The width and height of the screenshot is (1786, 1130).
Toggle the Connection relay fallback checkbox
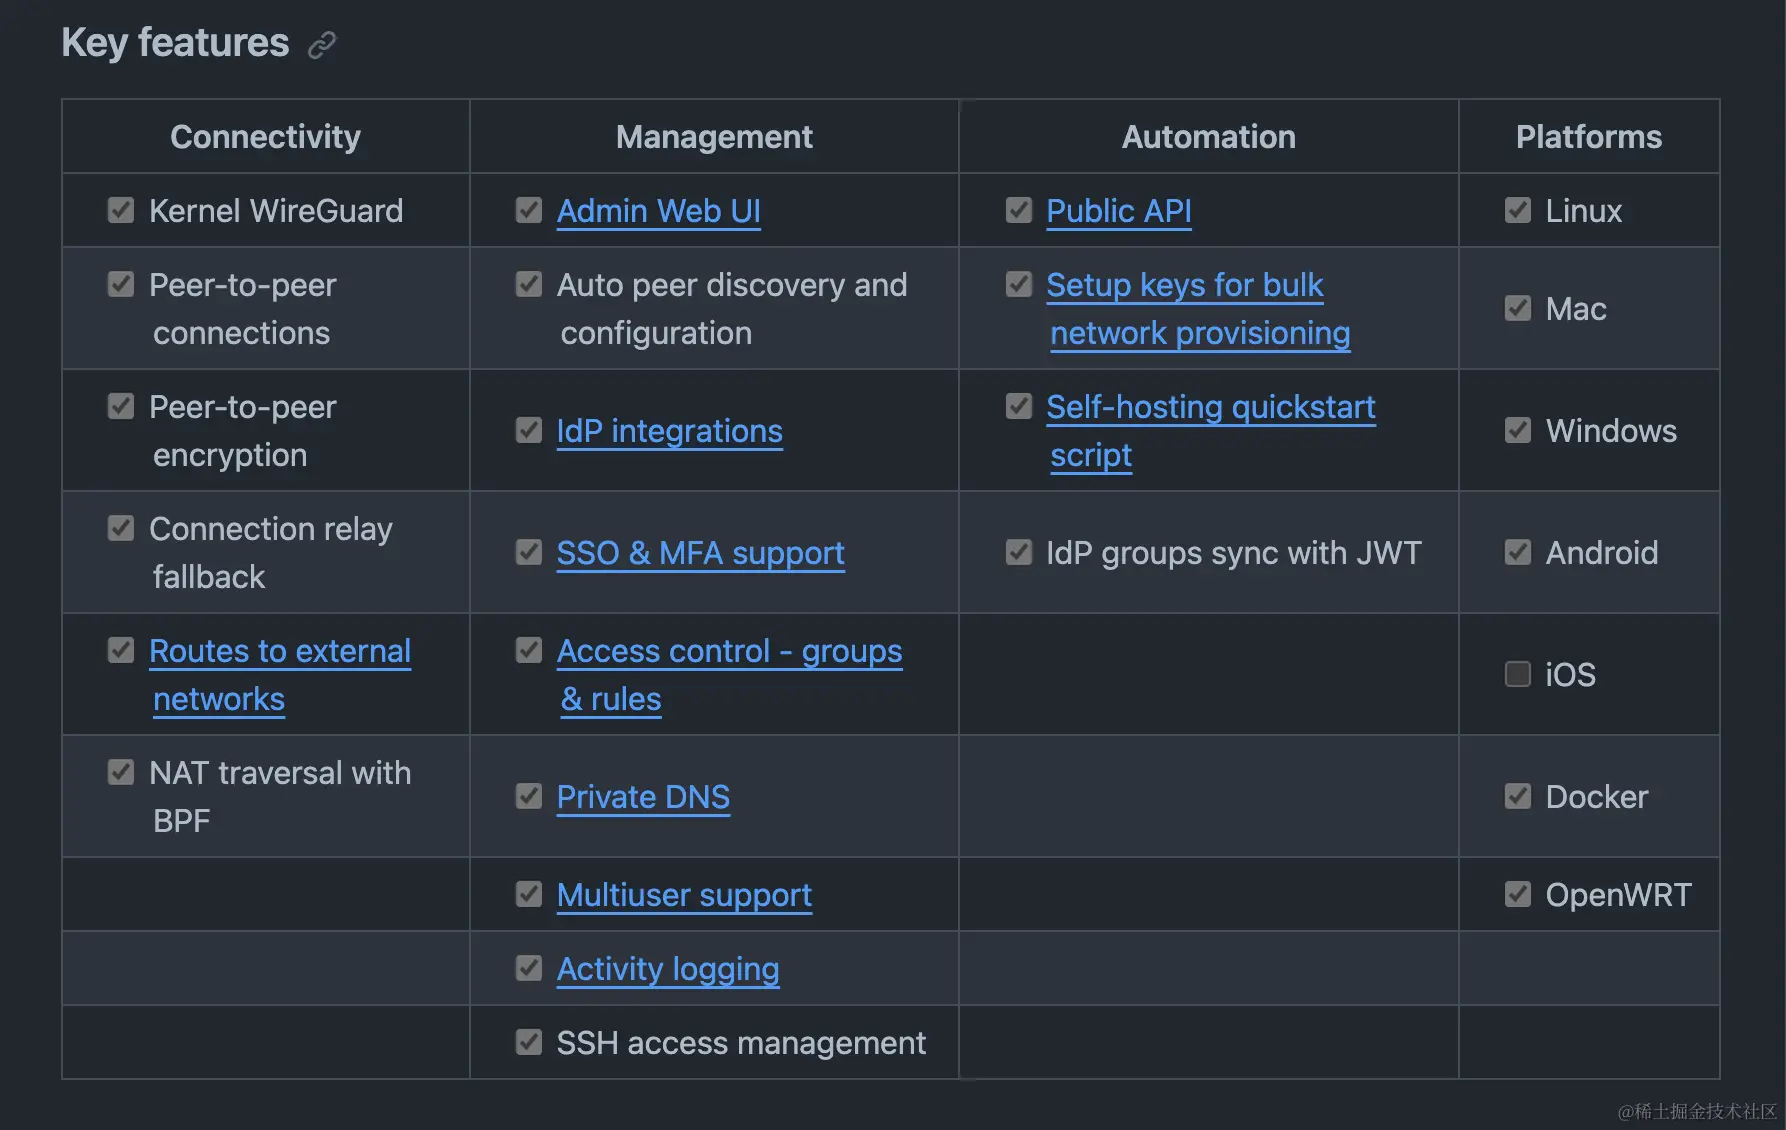pyautogui.click(x=121, y=528)
